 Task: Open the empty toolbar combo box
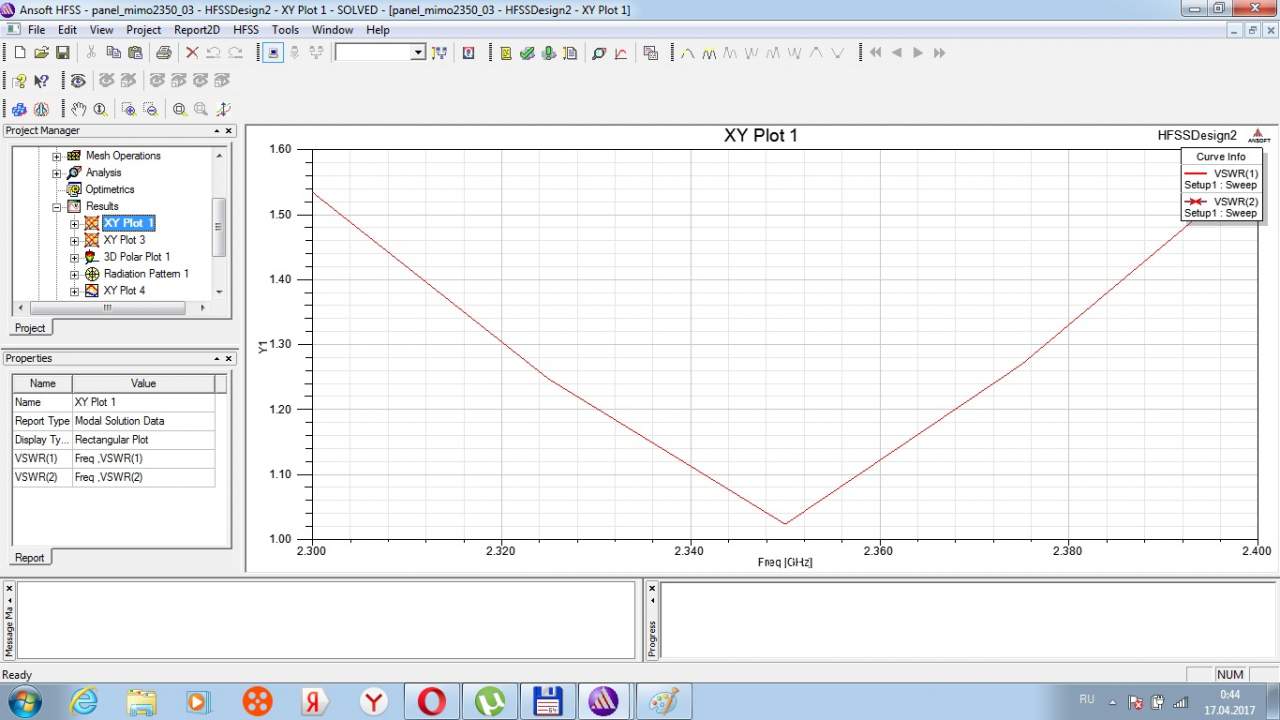(x=380, y=53)
